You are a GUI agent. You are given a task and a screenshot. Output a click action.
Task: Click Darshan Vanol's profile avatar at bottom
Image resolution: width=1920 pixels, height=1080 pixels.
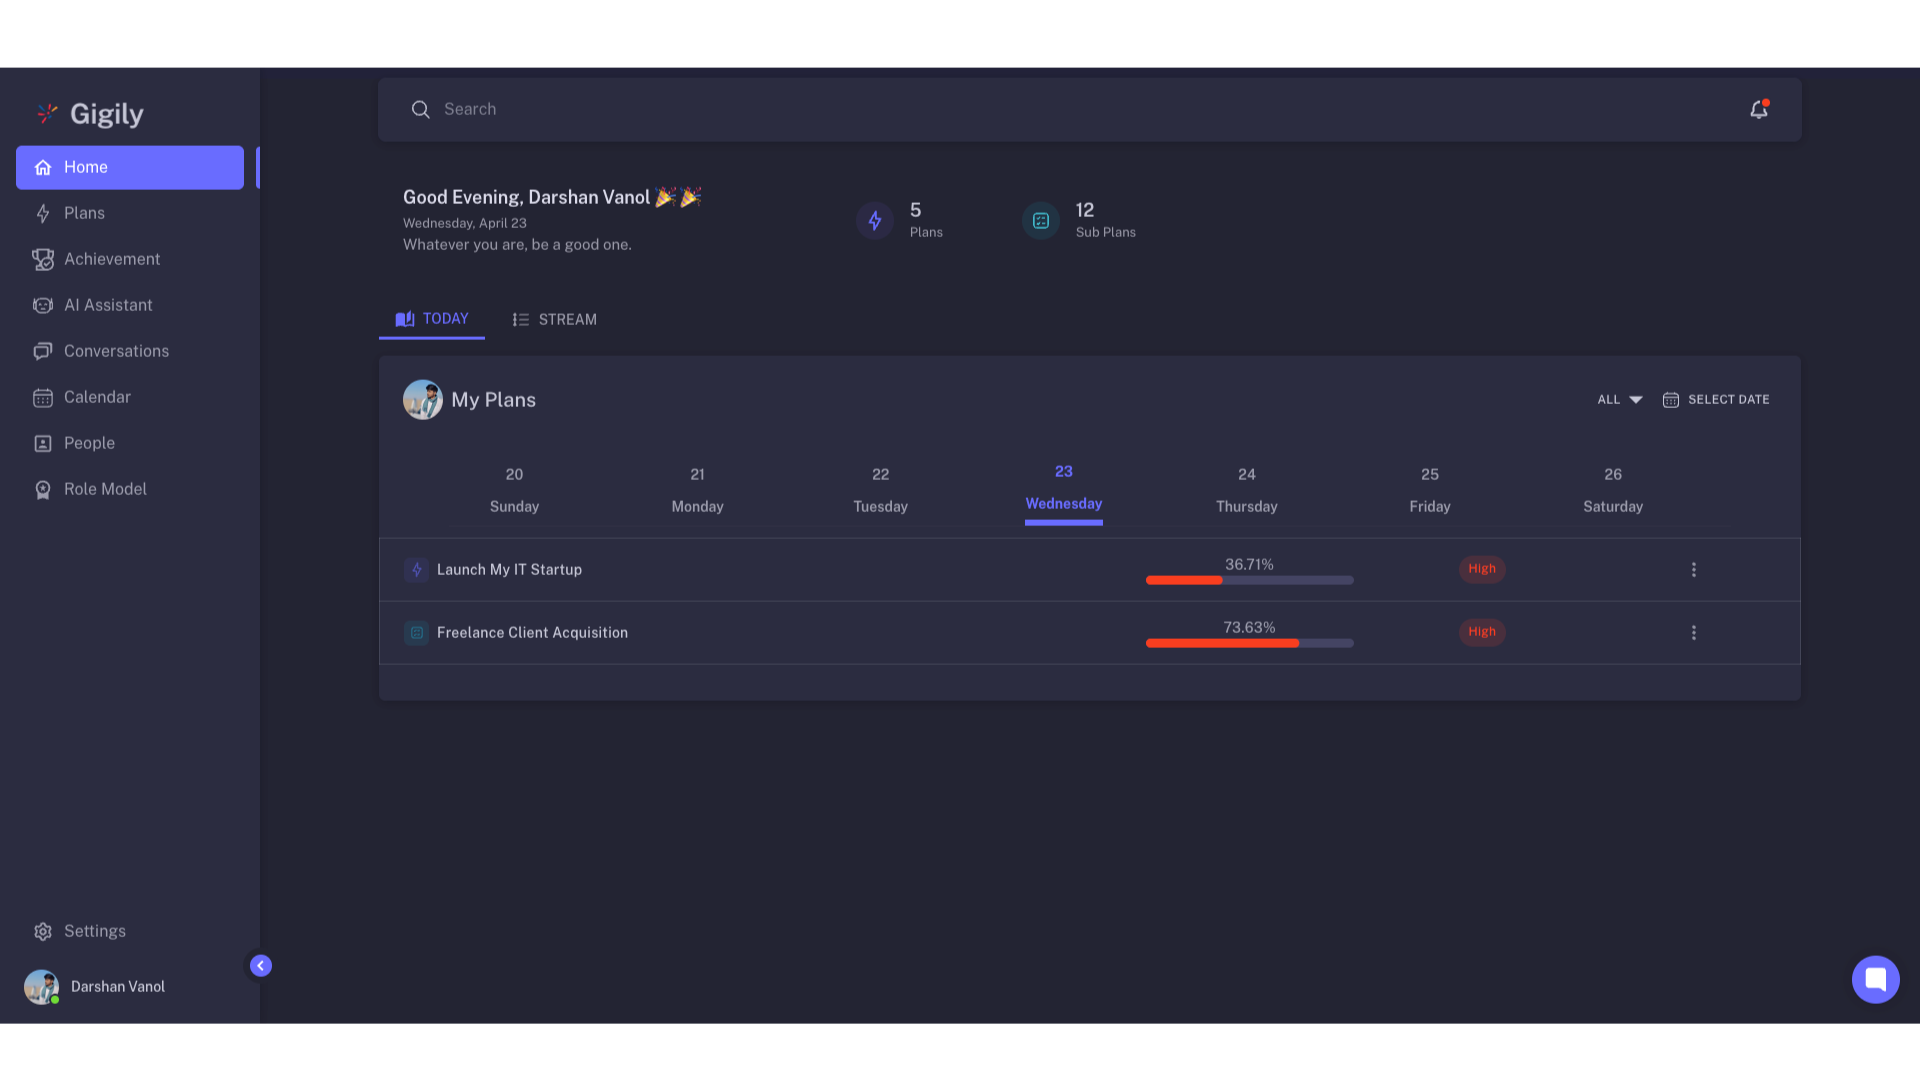[x=40, y=986]
